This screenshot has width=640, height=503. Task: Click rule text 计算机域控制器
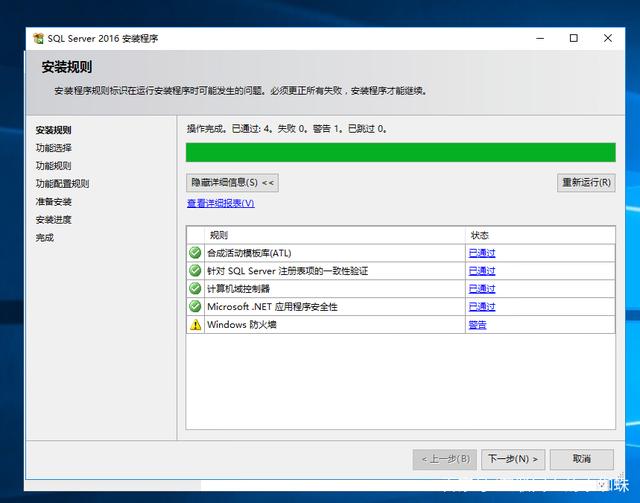239,289
